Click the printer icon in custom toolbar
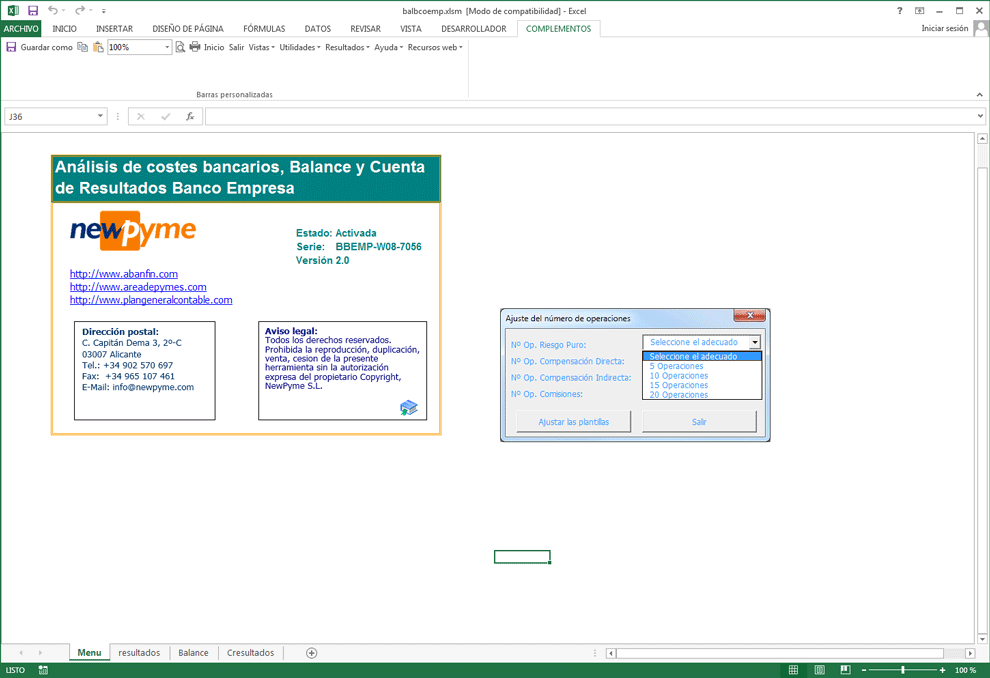The width and height of the screenshot is (990, 678). pos(195,47)
